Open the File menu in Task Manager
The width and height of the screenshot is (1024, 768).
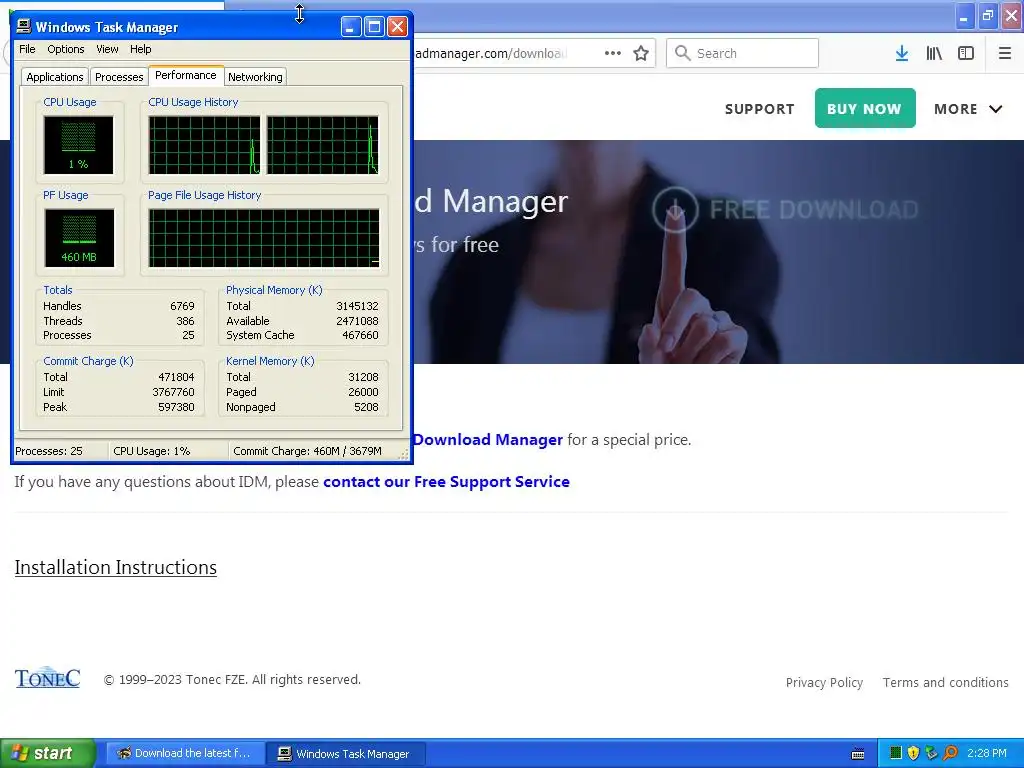click(x=27, y=49)
